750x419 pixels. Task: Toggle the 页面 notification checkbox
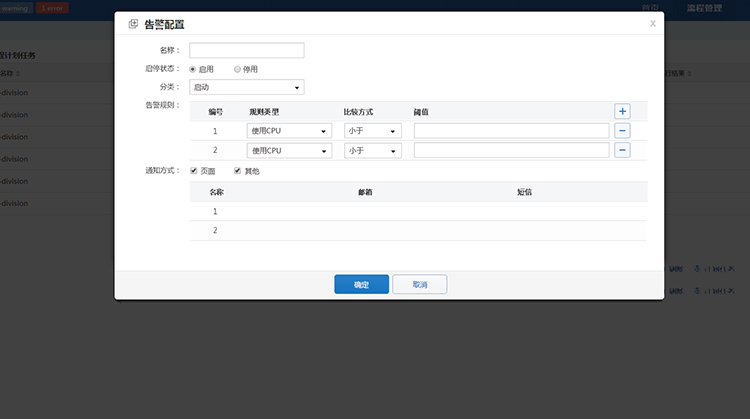pyautogui.click(x=194, y=171)
